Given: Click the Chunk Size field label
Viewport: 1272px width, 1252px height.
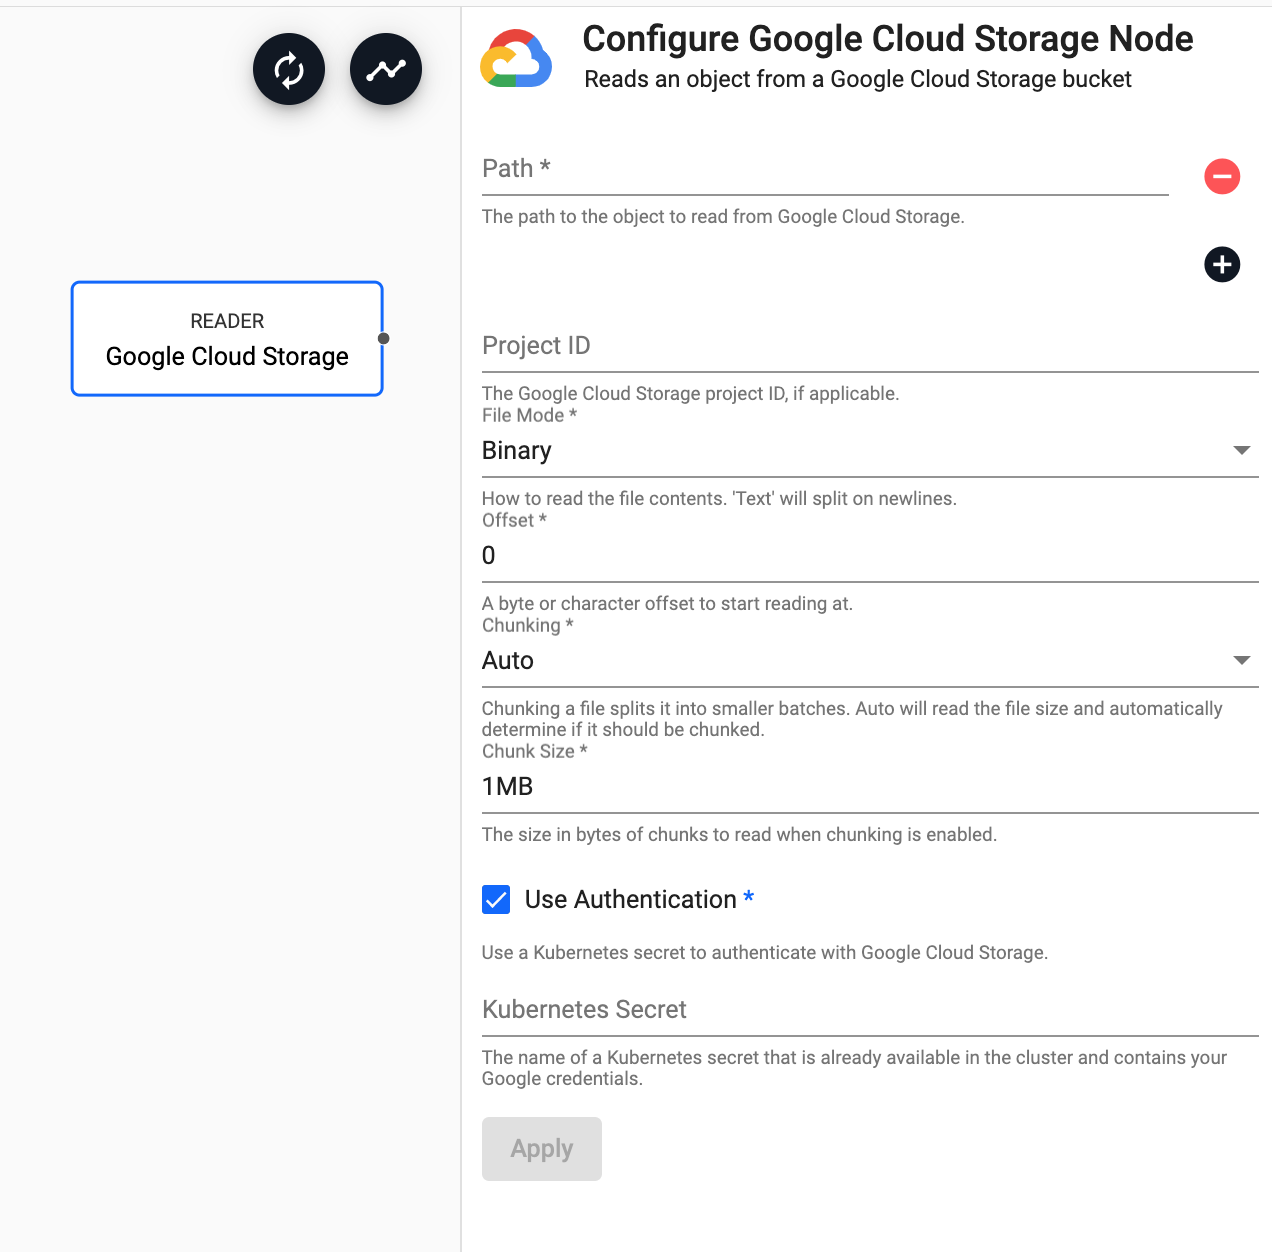Looking at the screenshot, I should [x=534, y=751].
